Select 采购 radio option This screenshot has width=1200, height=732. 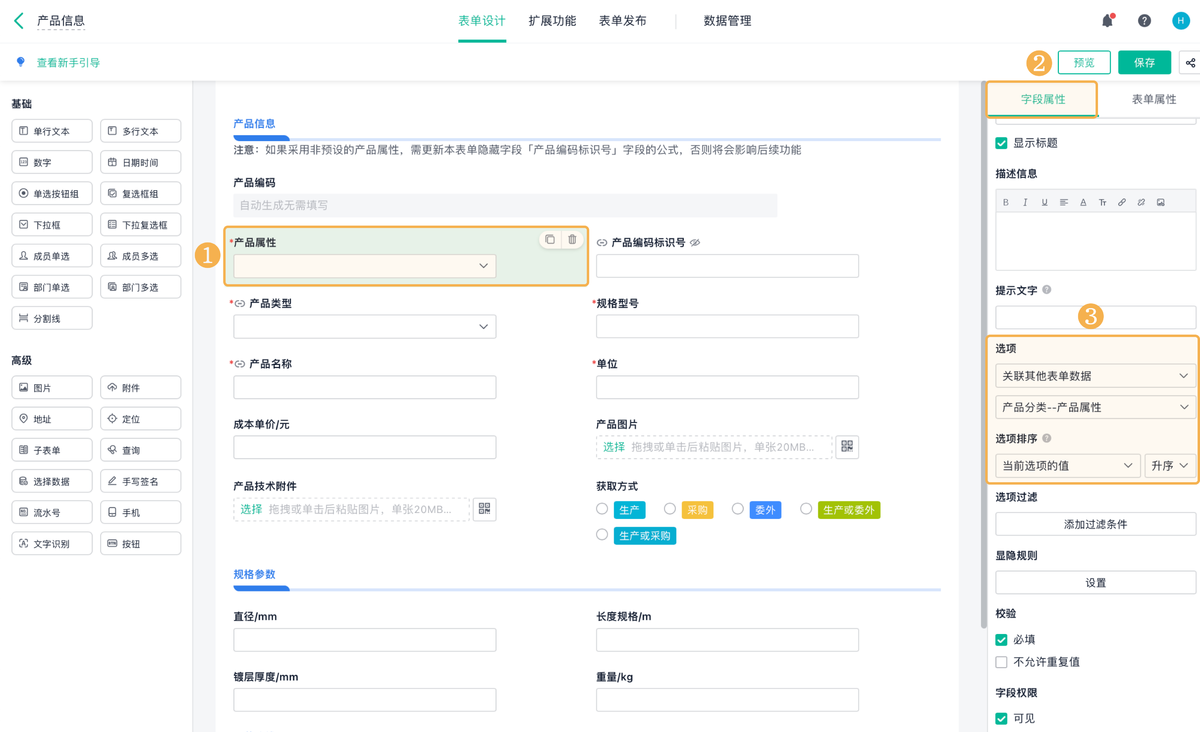tap(670, 509)
